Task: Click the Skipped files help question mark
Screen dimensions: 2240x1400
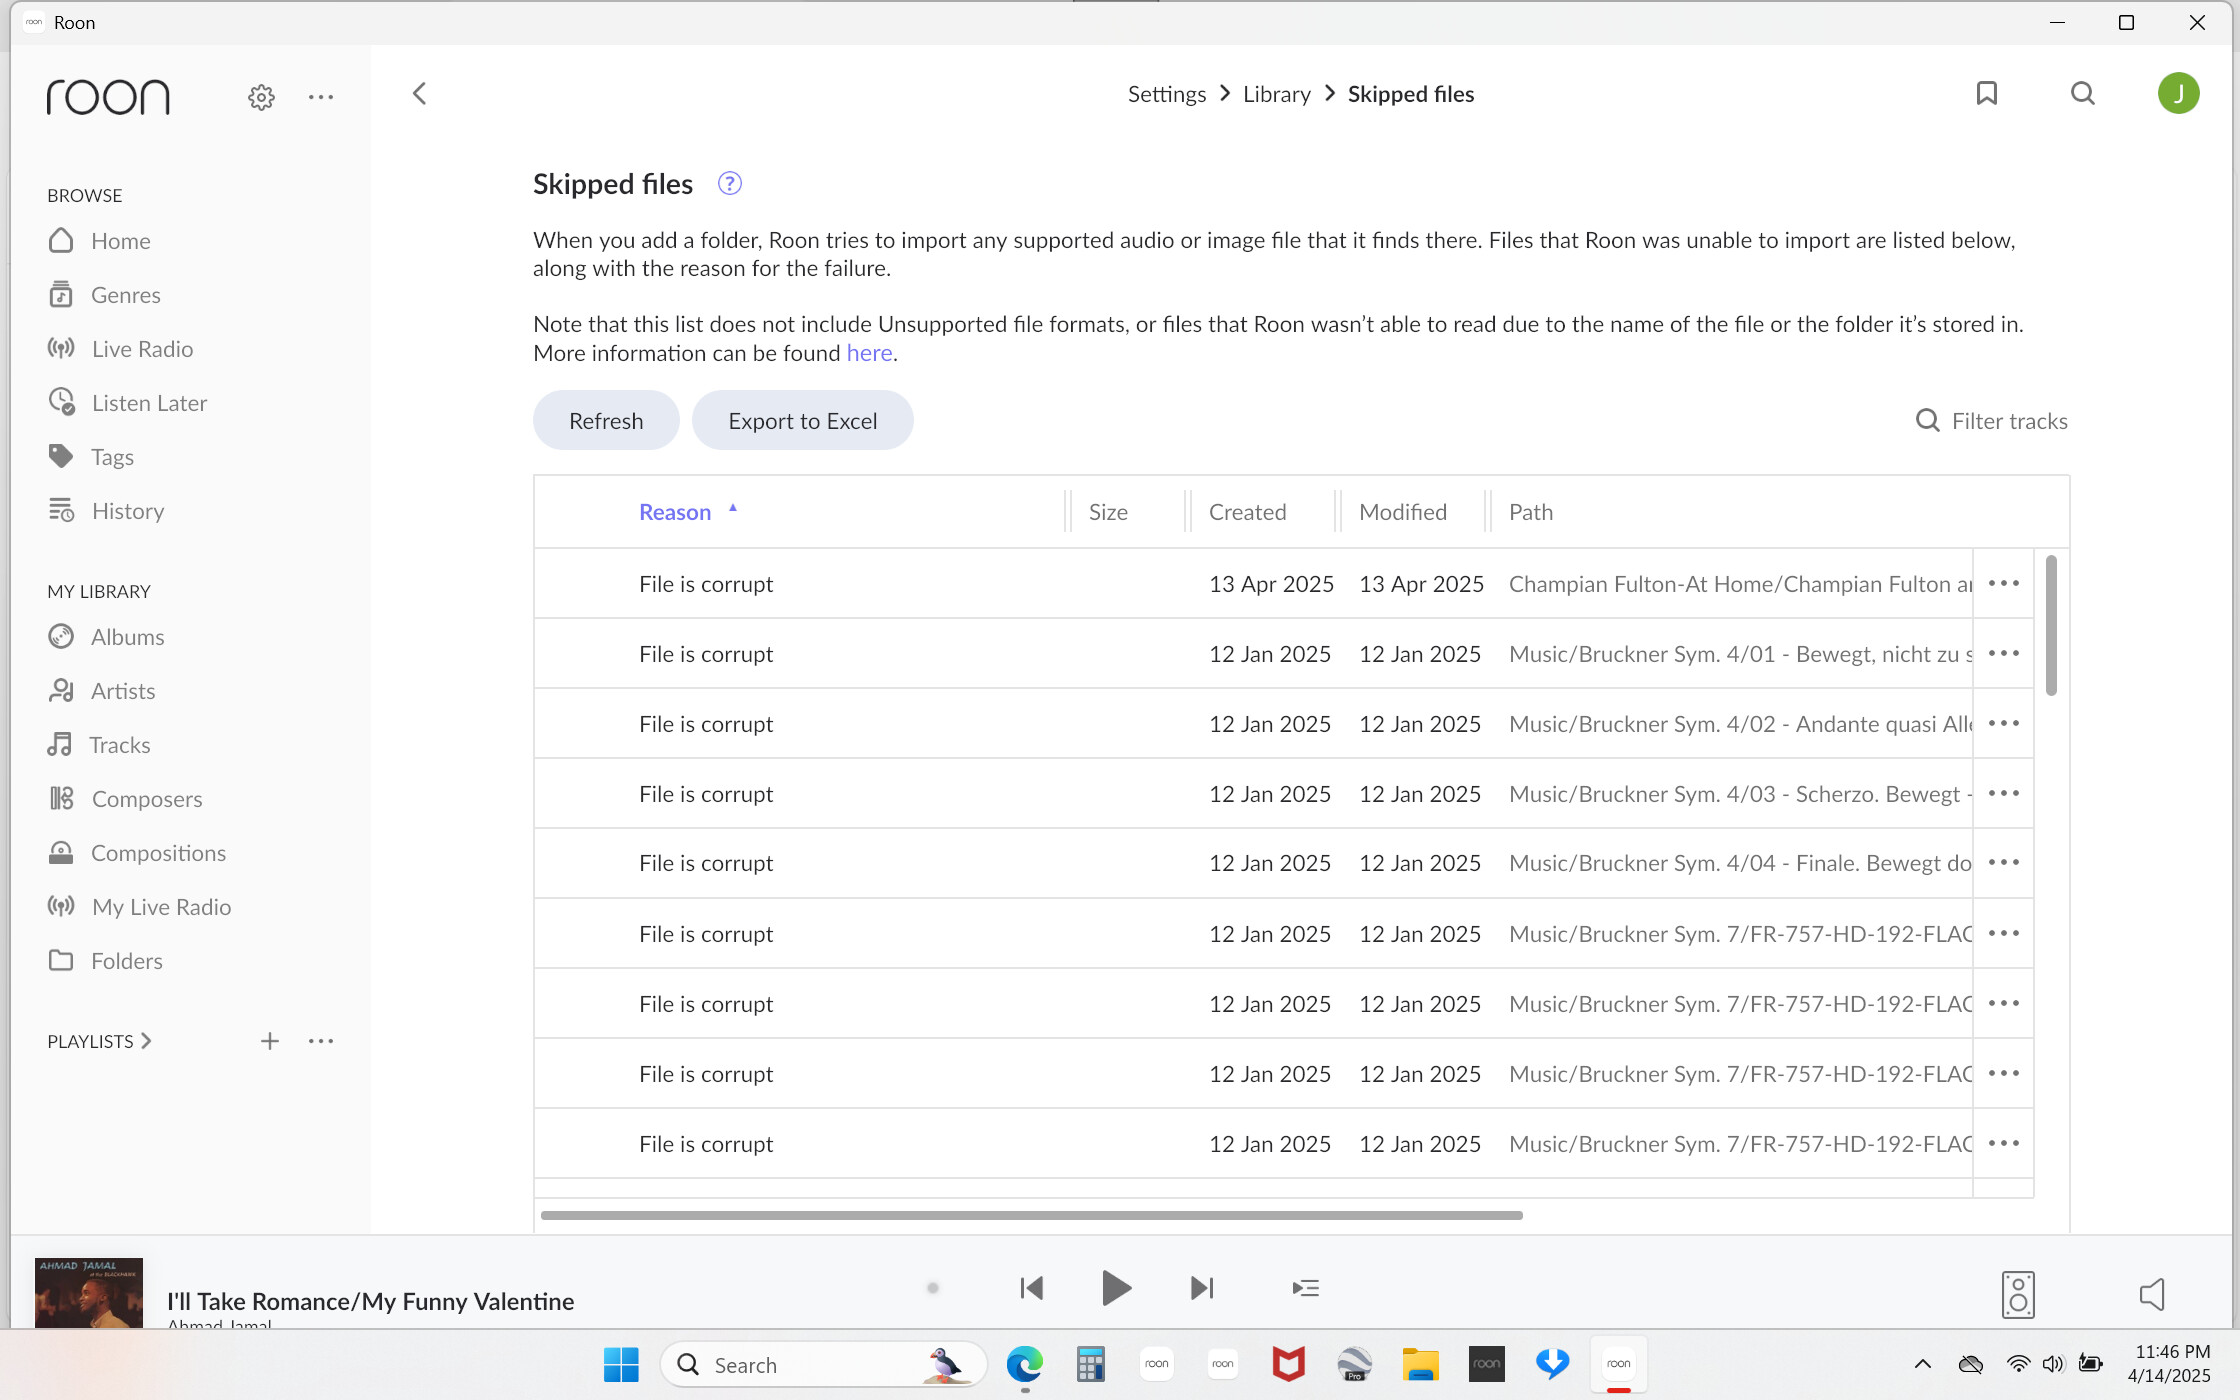Action: 730,184
